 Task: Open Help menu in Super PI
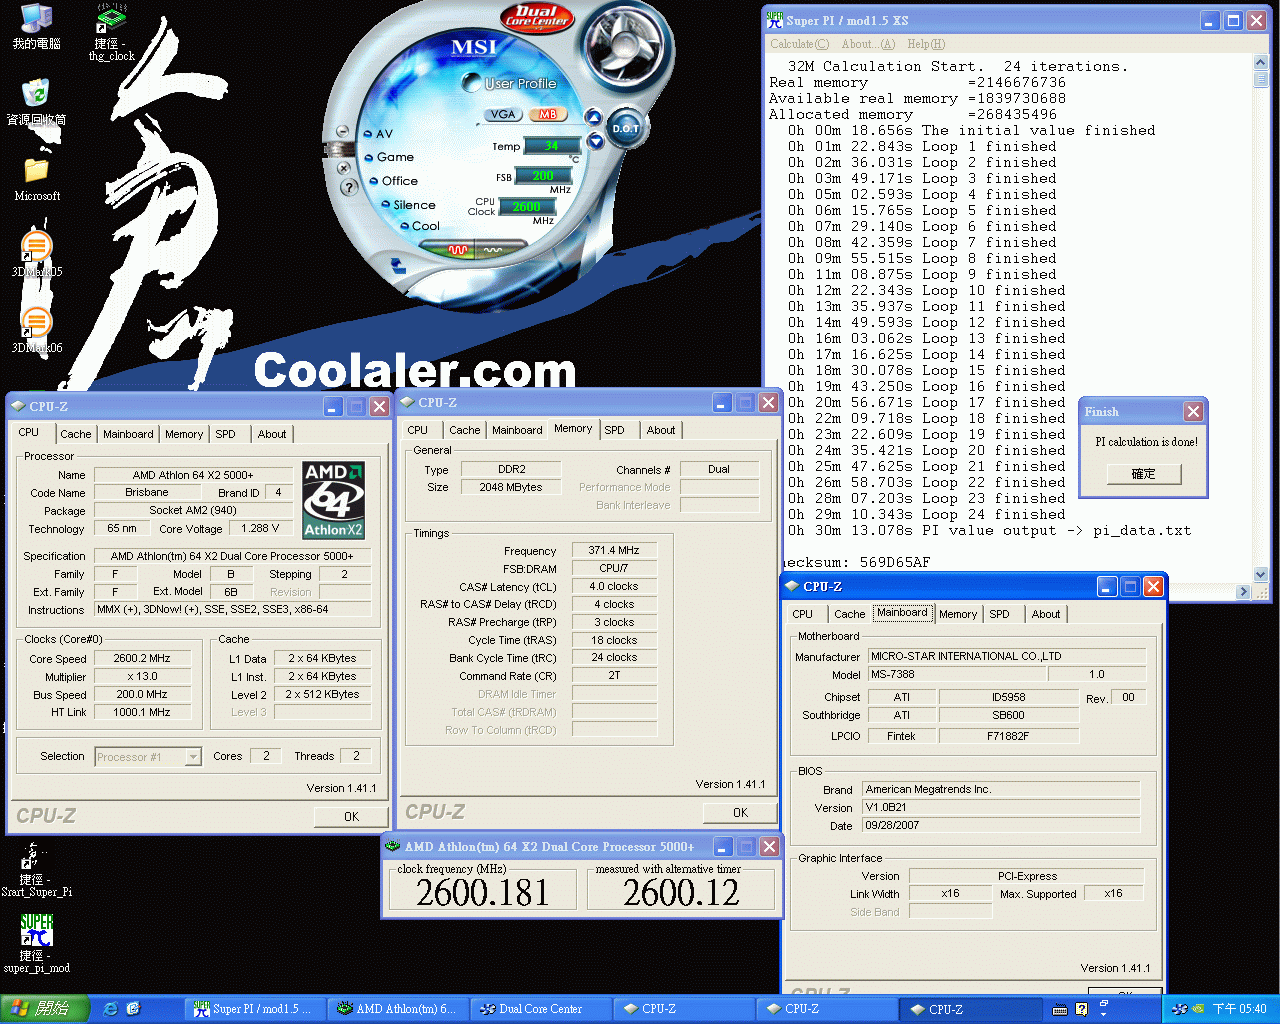coord(925,44)
